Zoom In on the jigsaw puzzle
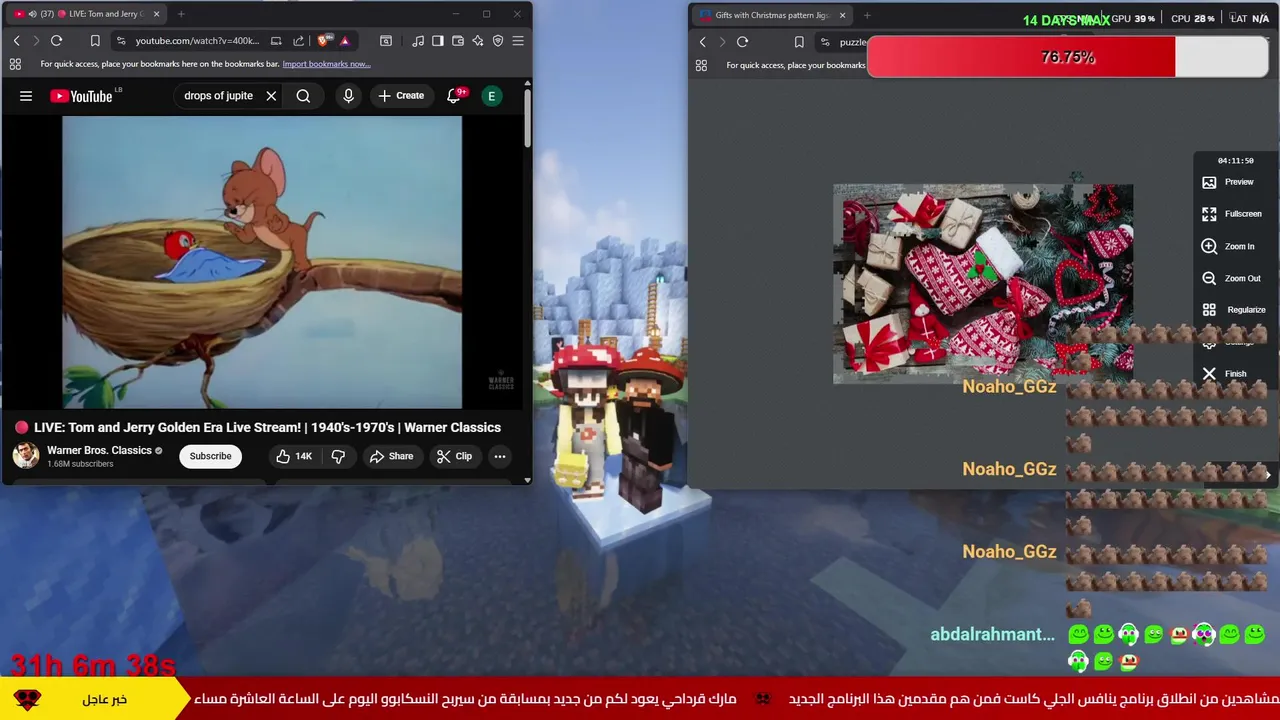 coord(1229,246)
